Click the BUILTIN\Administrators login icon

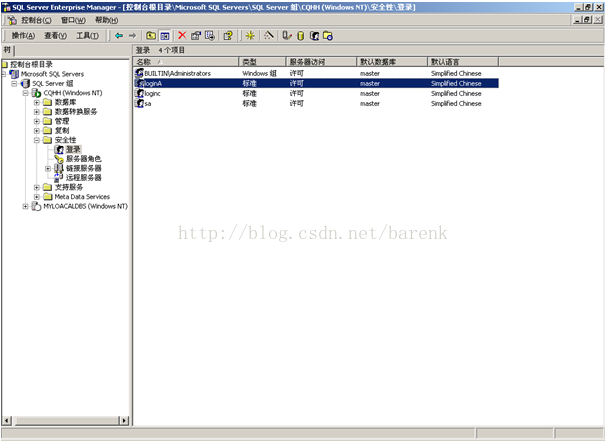pos(139,73)
